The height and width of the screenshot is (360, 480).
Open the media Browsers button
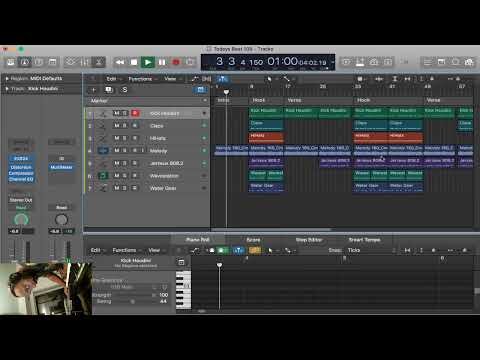(469, 62)
